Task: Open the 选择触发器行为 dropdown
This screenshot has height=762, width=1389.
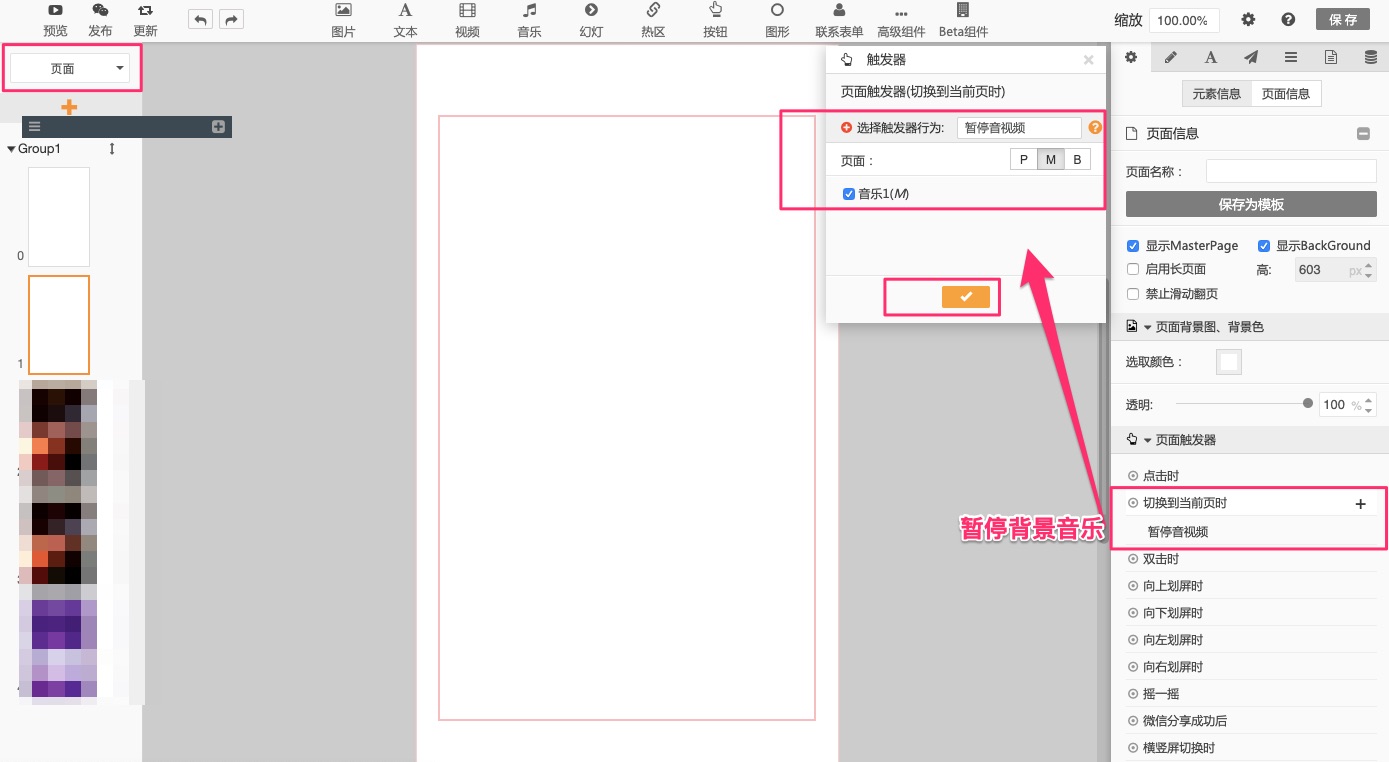Action: 1018,128
